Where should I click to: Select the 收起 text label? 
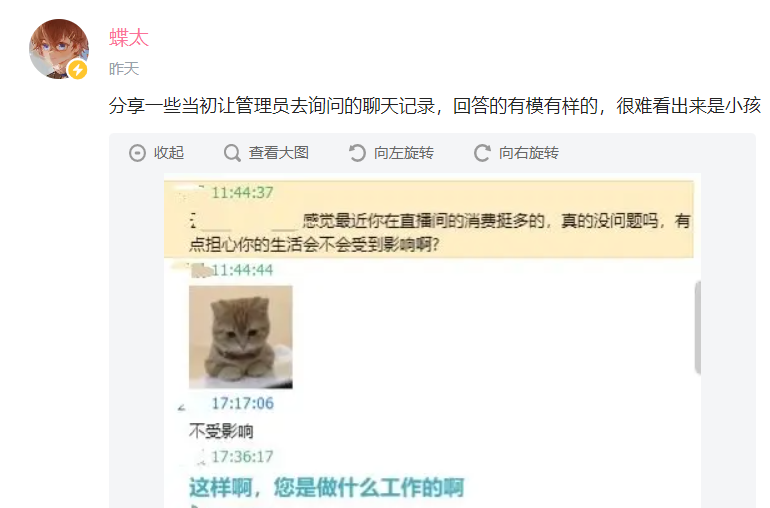[x=169, y=153]
